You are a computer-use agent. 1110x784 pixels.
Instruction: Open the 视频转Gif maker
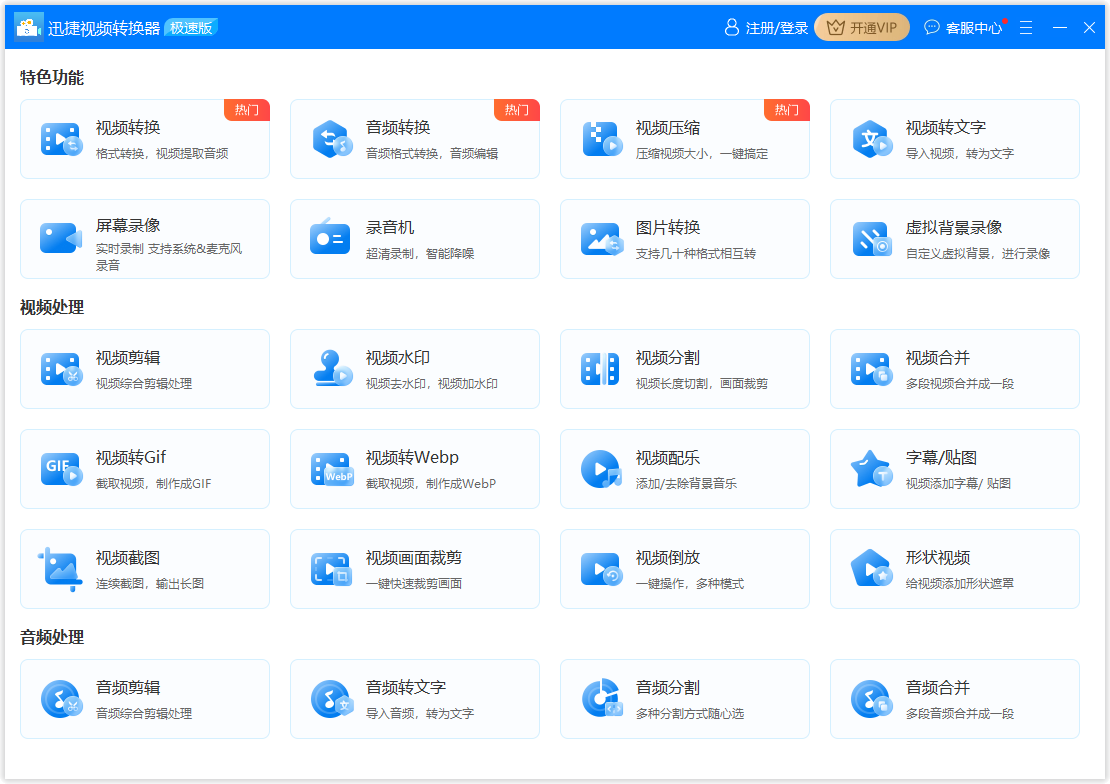point(145,469)
